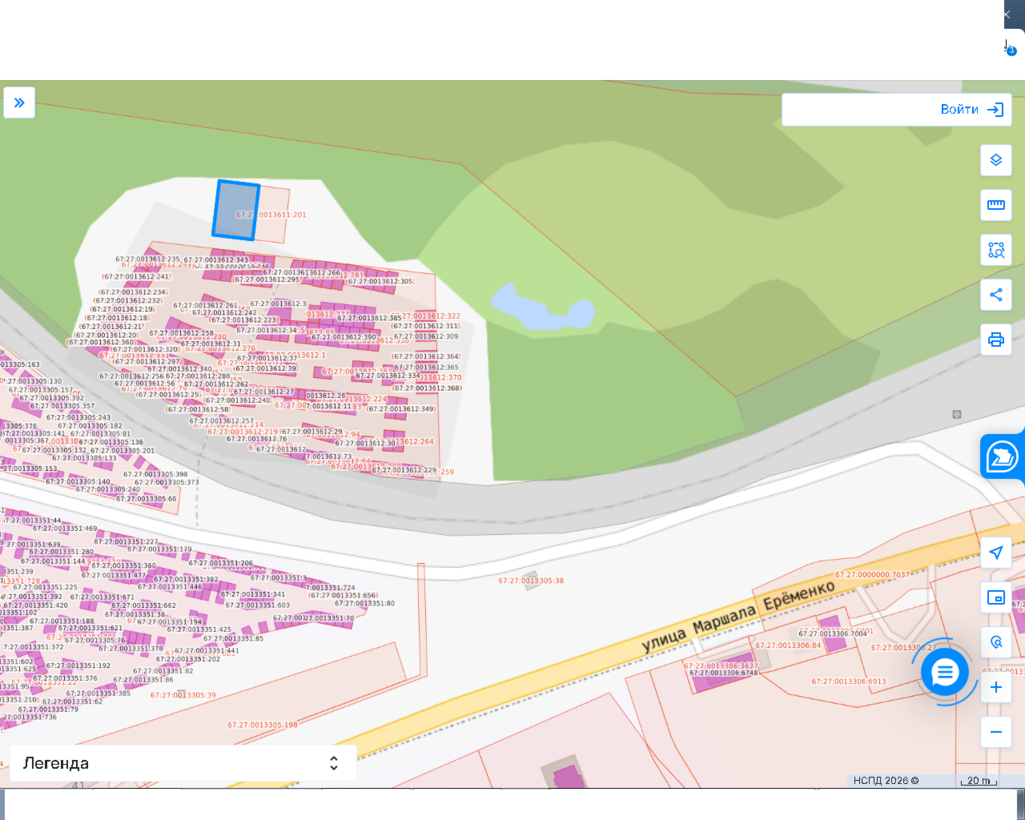Zoom in with the plus button
1025x820 pixels.
(x=996, y=687)
